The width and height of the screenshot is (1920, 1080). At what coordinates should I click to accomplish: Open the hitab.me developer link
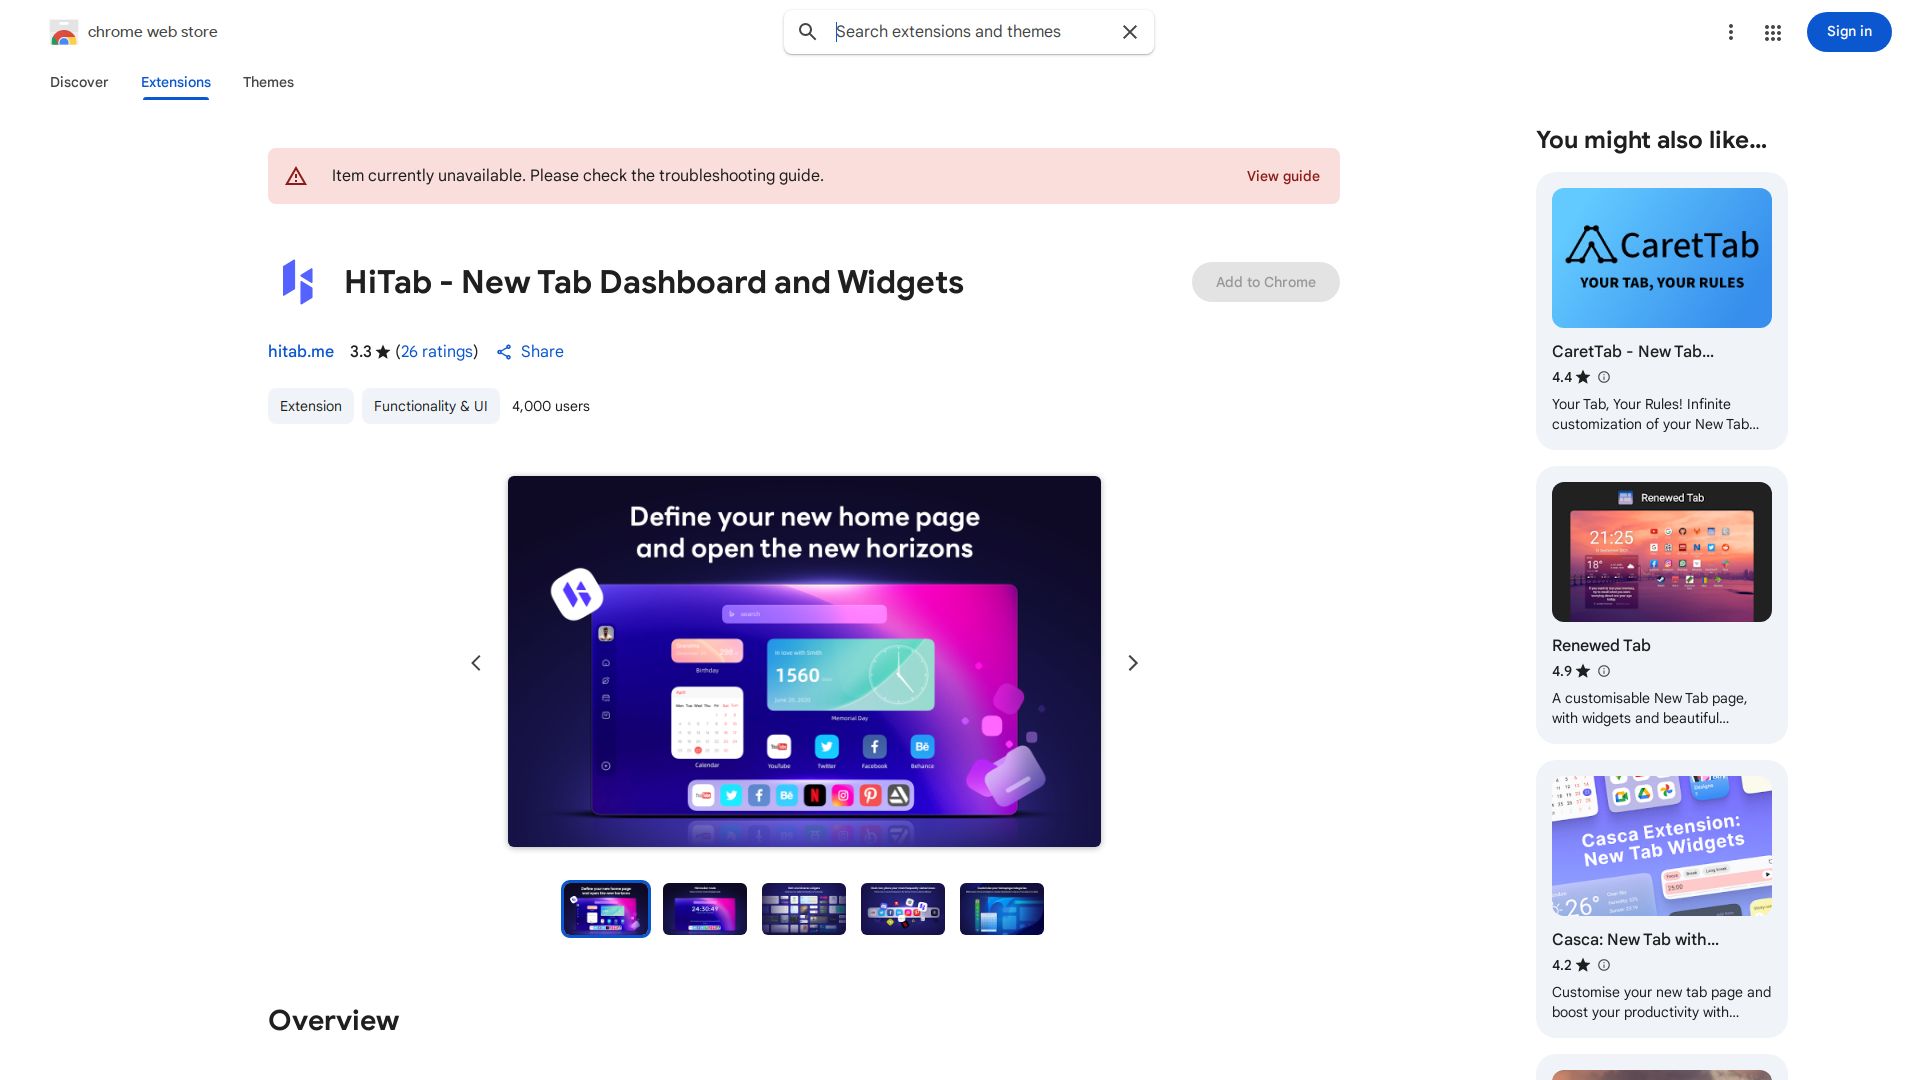pyautogui.click(x=301, y=352)
